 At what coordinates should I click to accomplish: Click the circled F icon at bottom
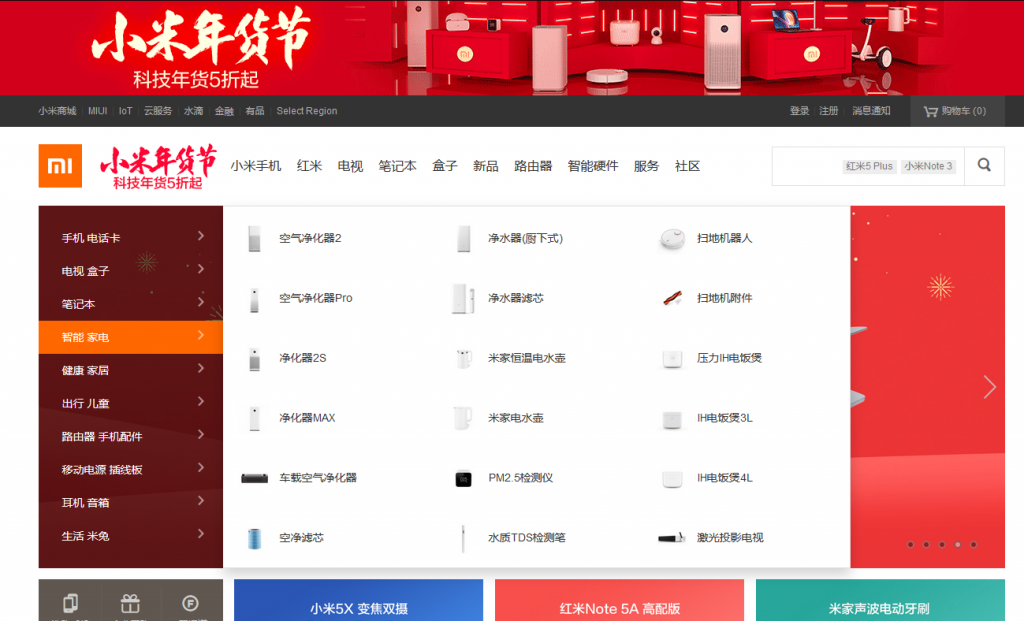tap(190, 603)
